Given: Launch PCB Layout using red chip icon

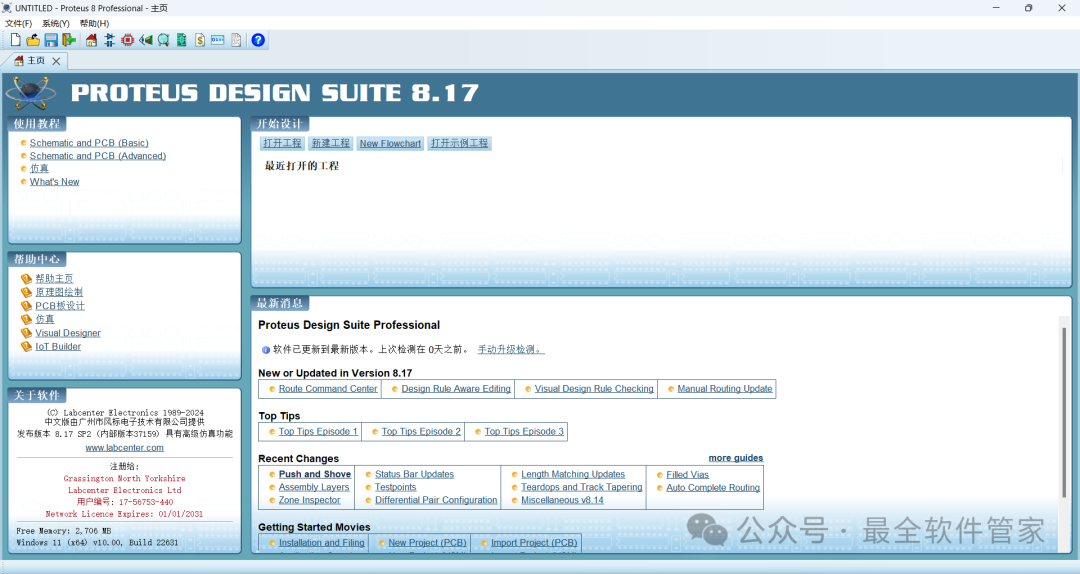Looking at the screenshot, I should pyautogui.click(x=127, y=40).
